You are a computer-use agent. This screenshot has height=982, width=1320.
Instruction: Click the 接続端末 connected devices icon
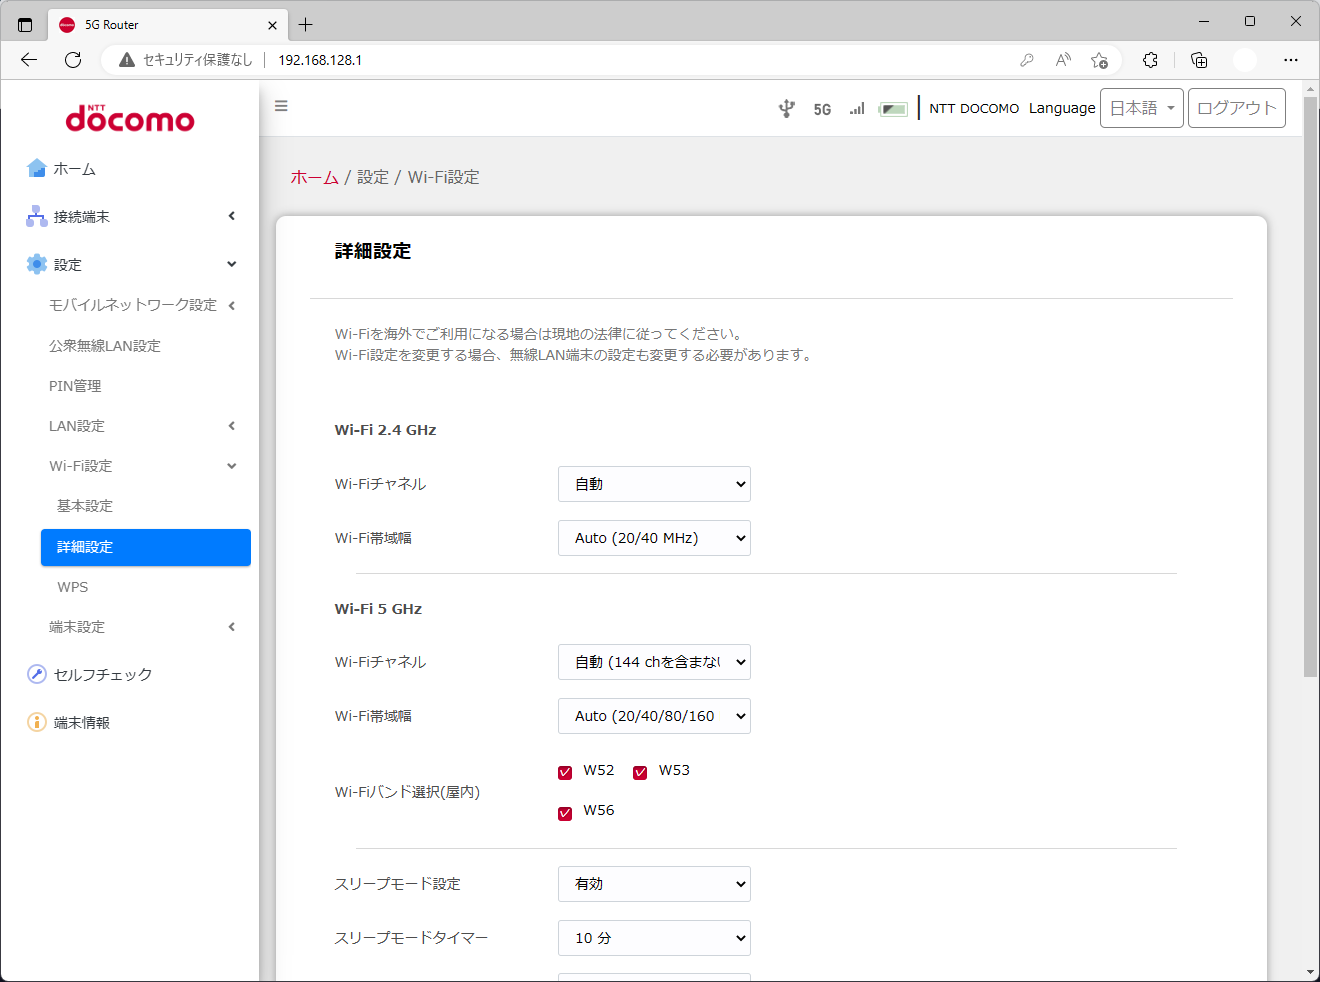pos(36,216)
